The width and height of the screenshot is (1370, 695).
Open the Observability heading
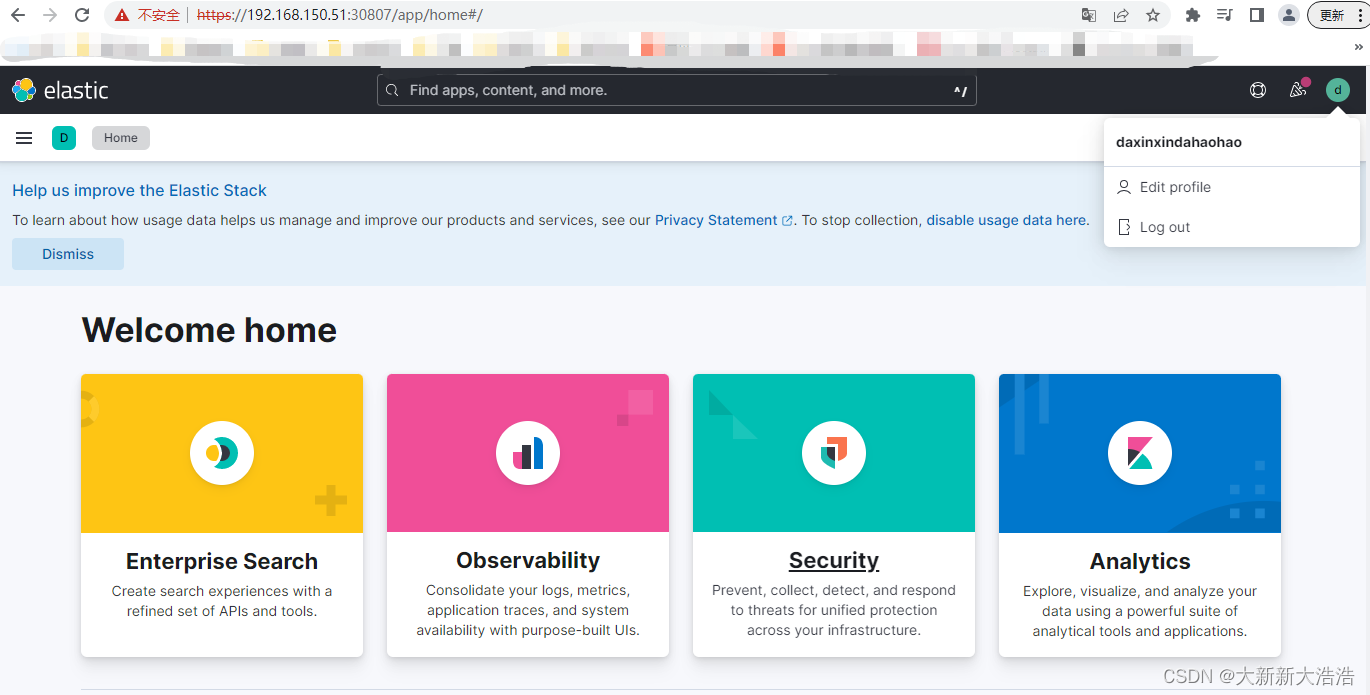[x=528, y=560]
